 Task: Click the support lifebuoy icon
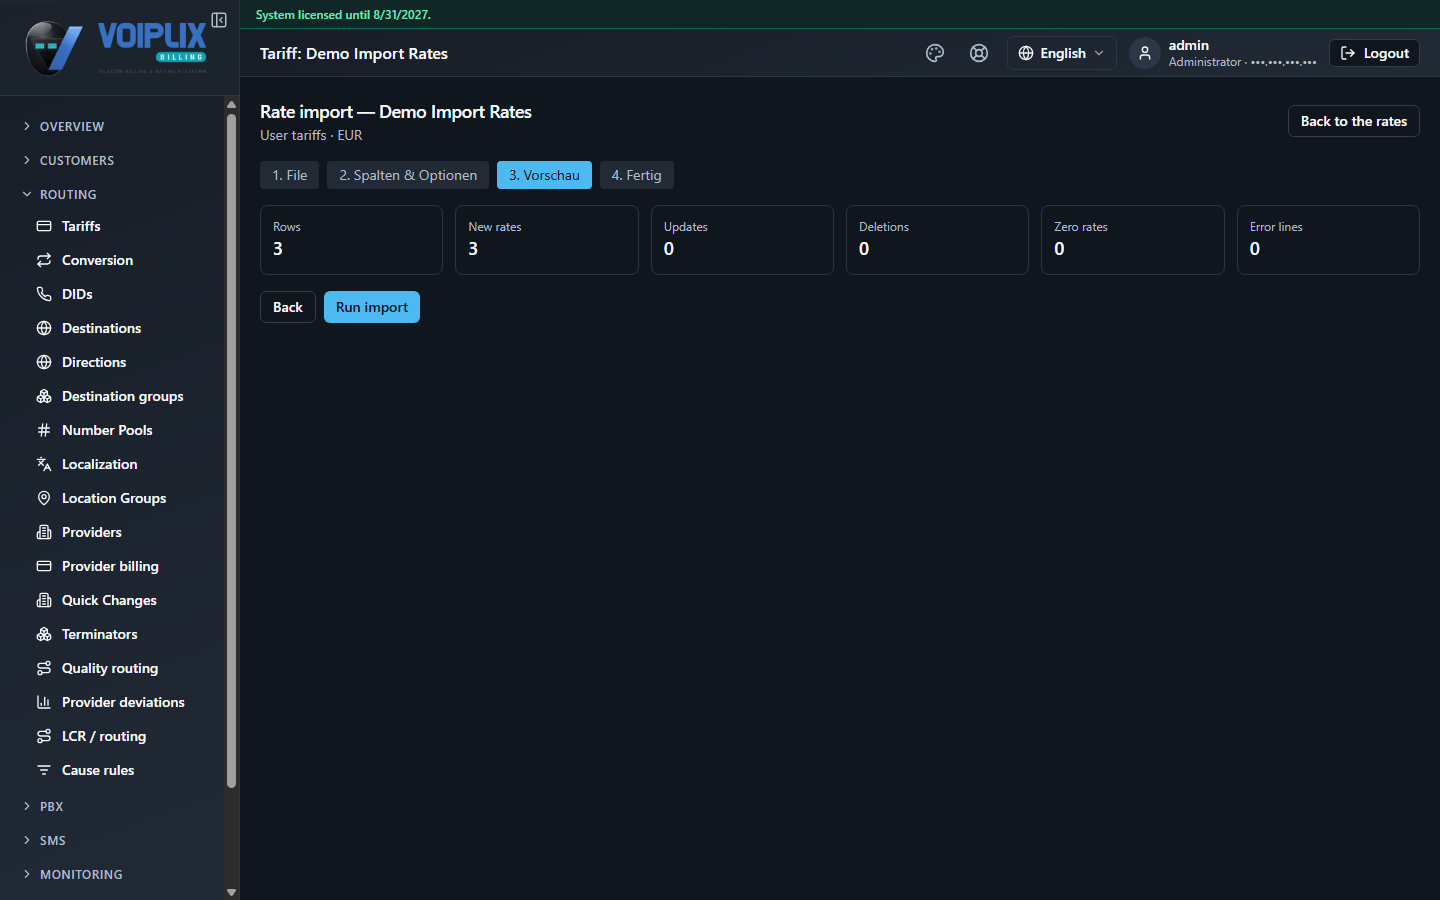click(x=979, y=53)
